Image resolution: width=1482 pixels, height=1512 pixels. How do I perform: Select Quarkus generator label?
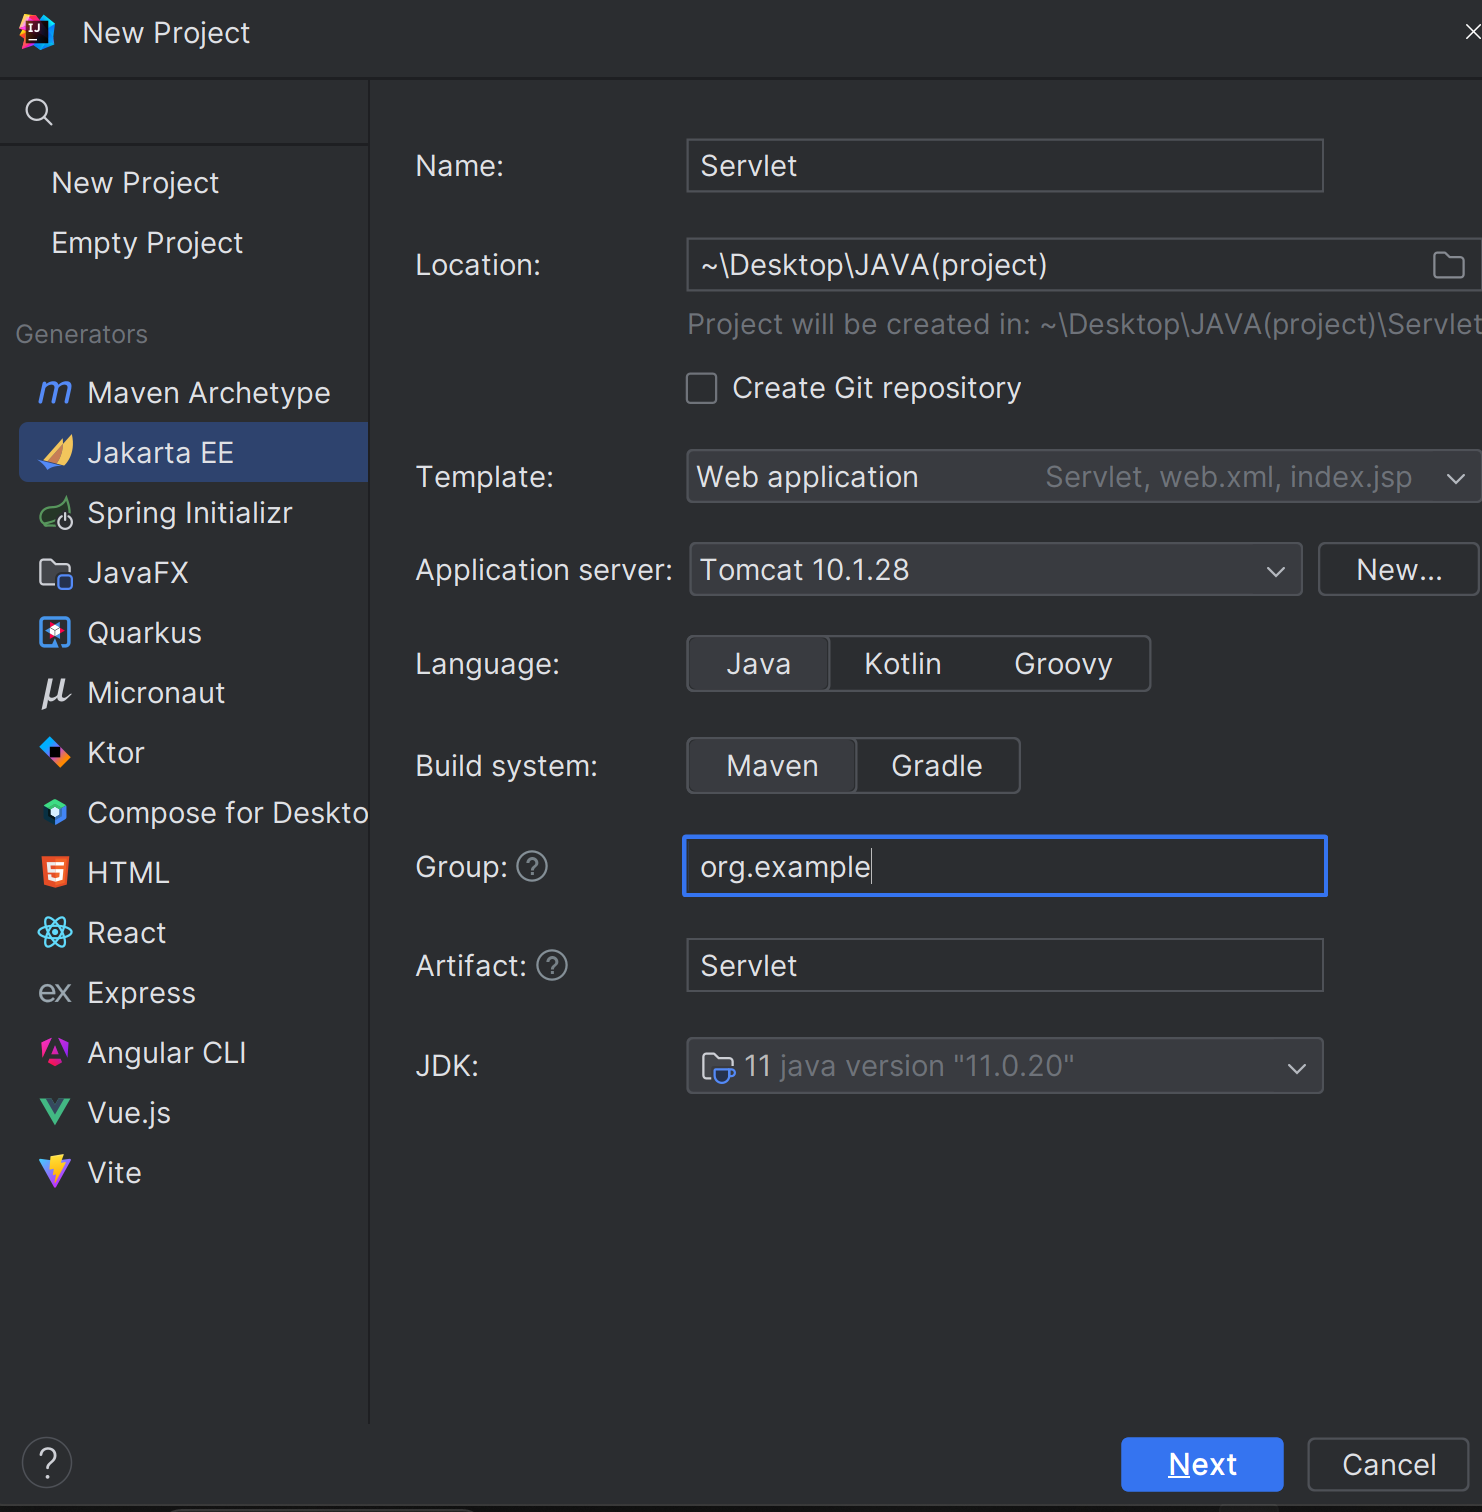coord(145,633)
